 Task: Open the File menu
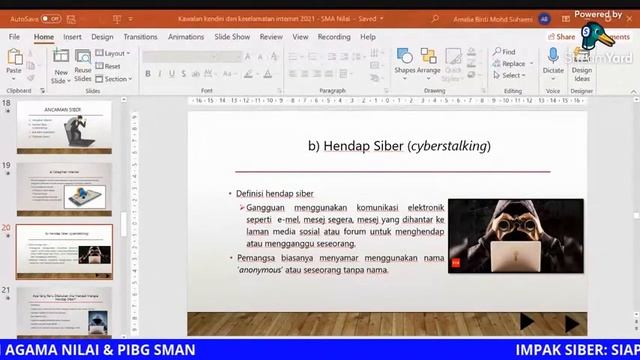(x=14, y=37)
